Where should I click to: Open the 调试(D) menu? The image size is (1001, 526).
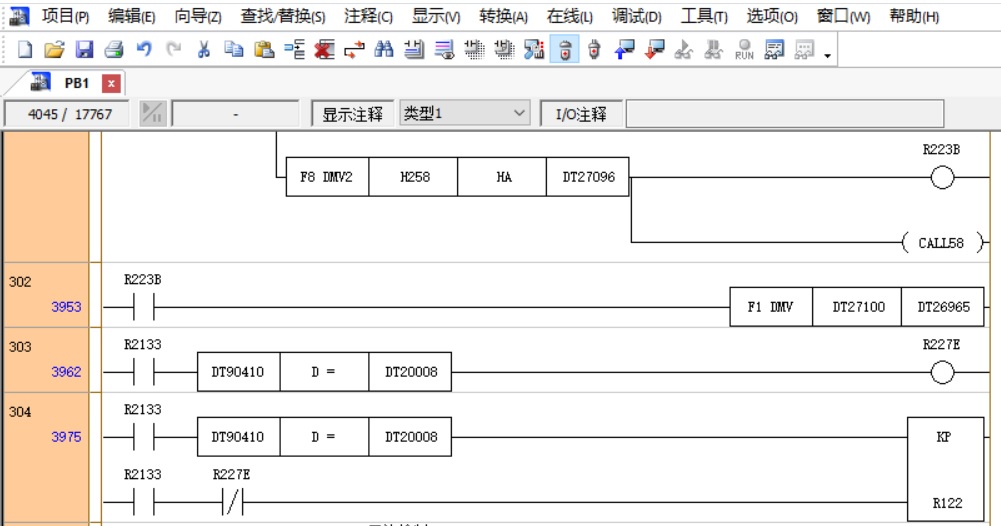(x=636, y=16)
